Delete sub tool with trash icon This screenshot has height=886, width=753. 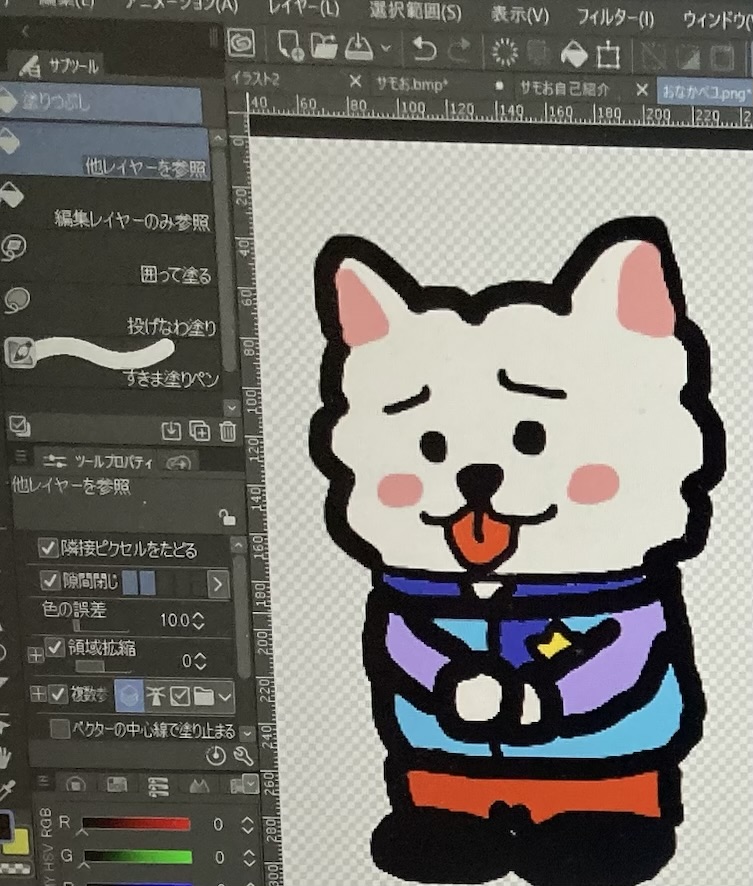[228, 431]
